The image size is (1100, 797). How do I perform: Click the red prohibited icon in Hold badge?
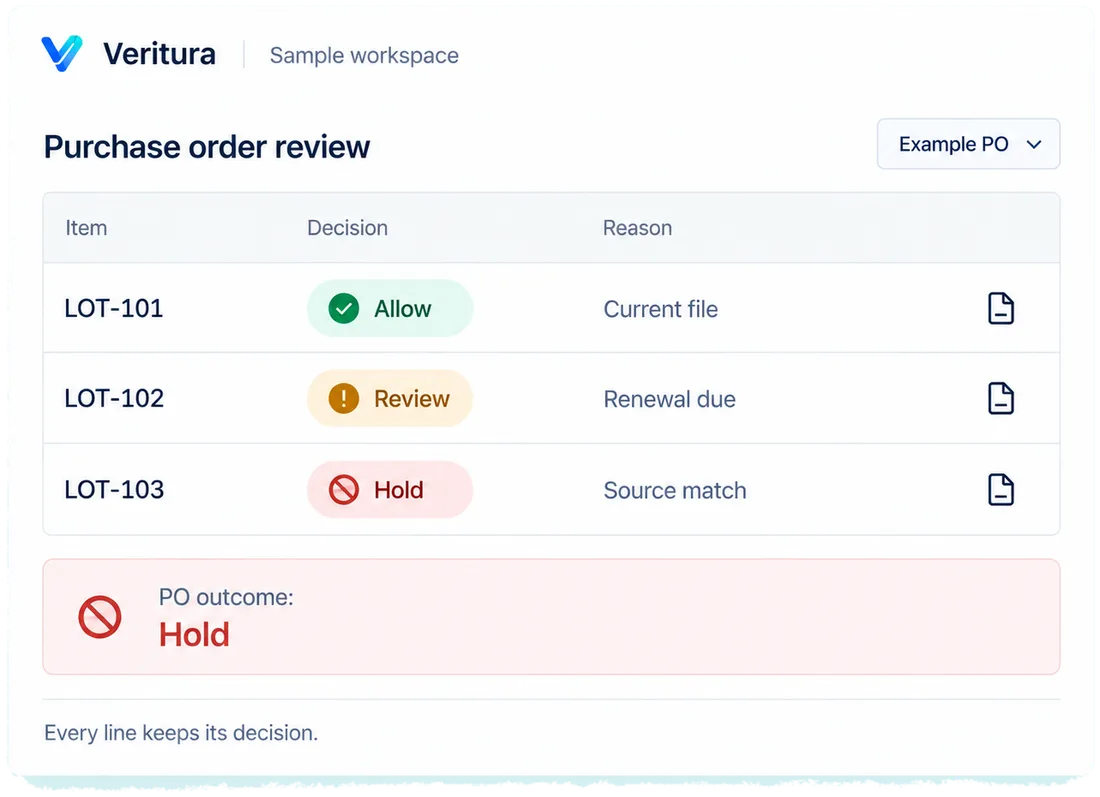(344, 490)
